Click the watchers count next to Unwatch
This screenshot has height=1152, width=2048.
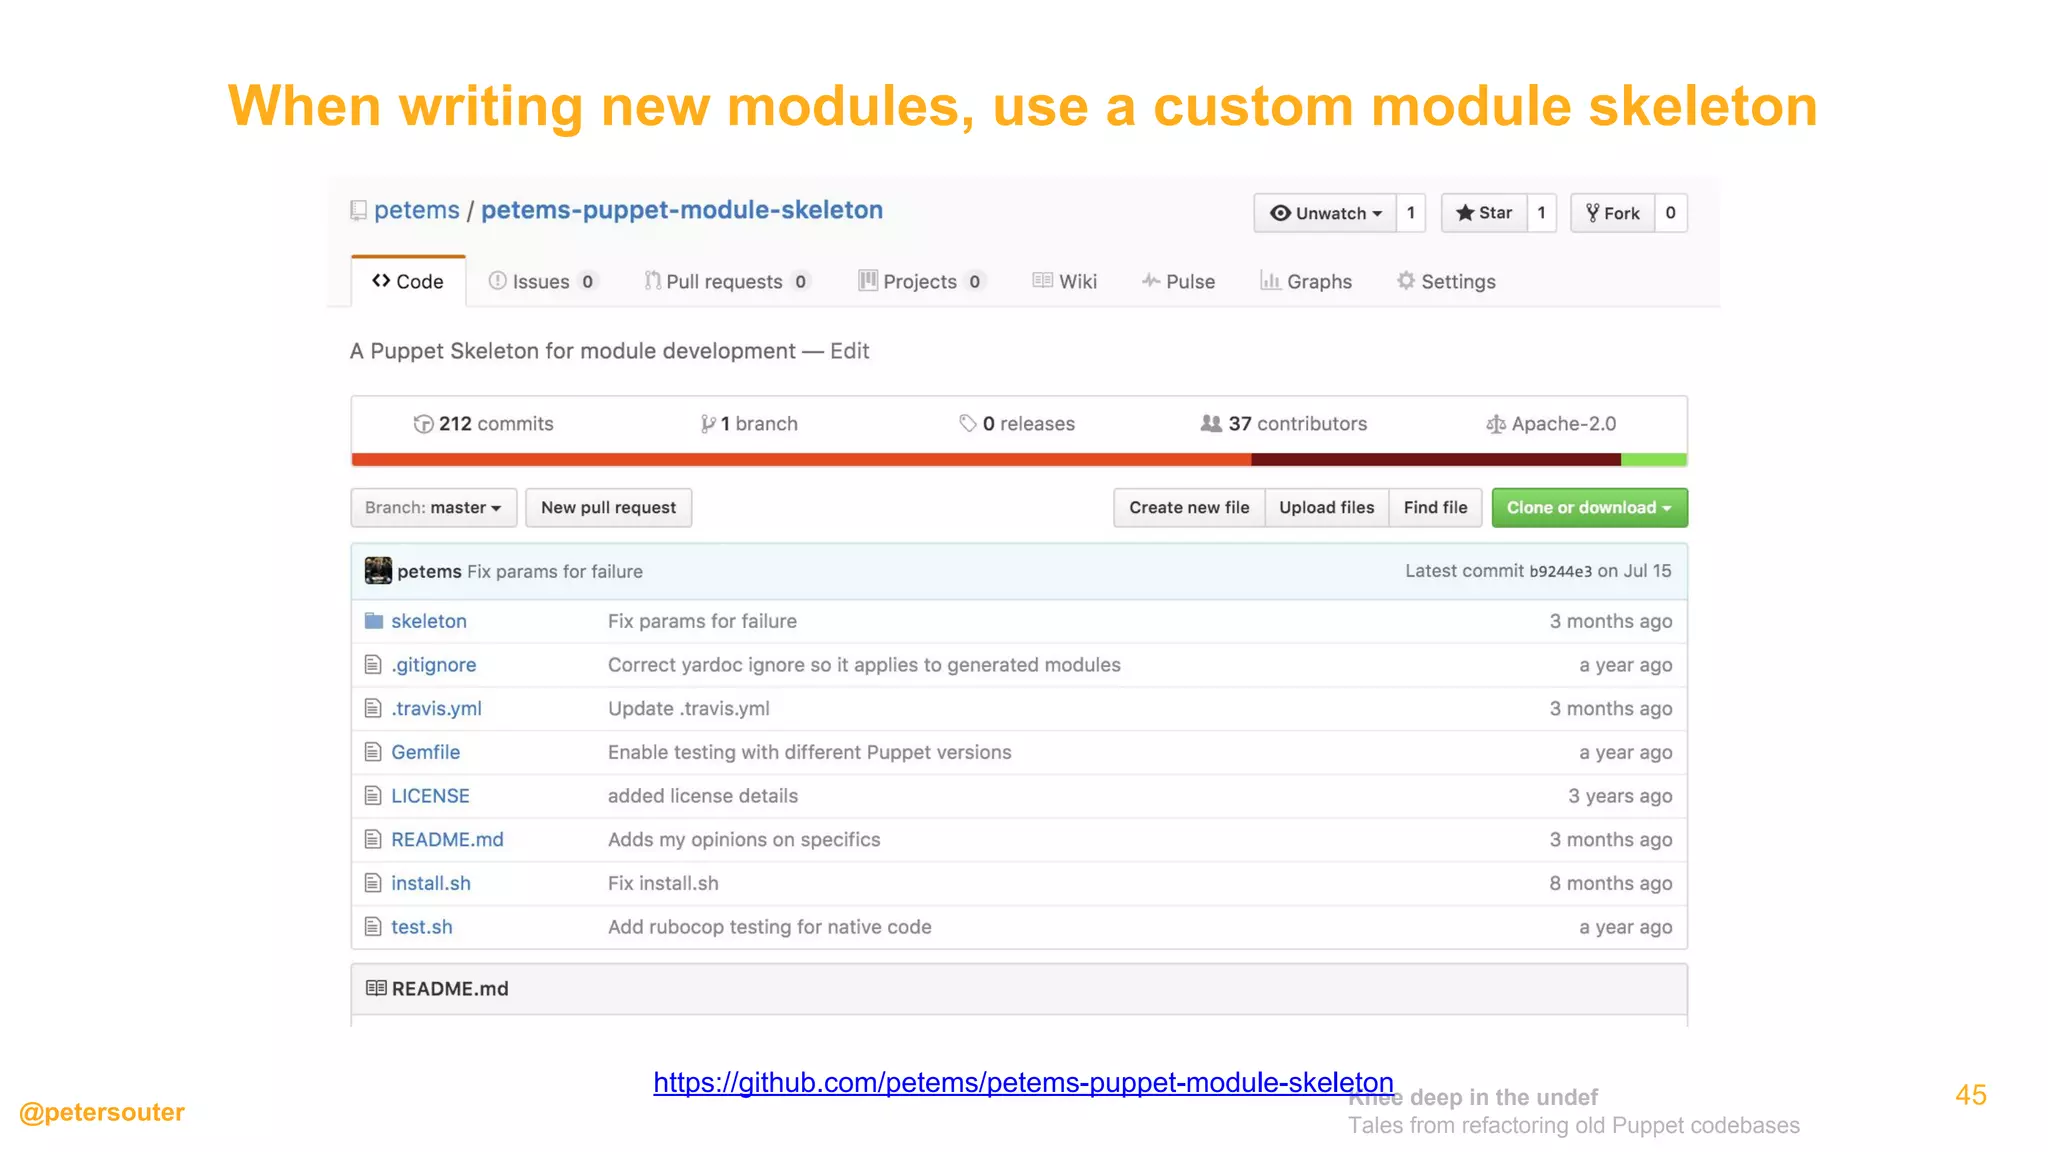[1411, 213]
